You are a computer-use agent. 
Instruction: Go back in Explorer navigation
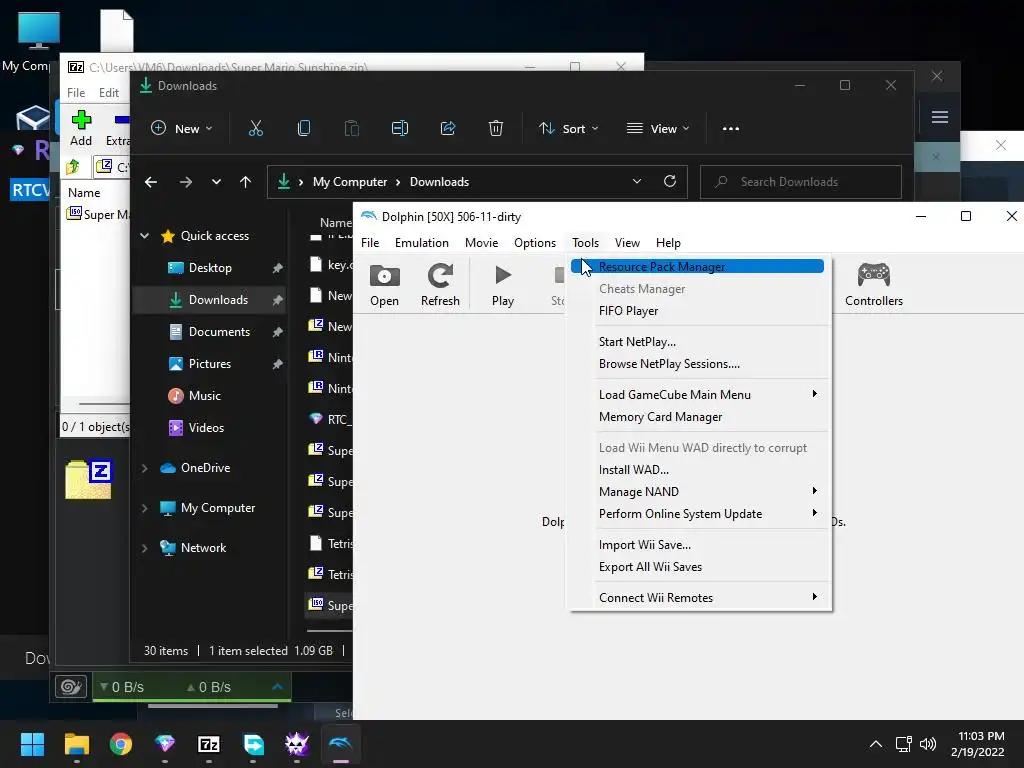(151, 182)
